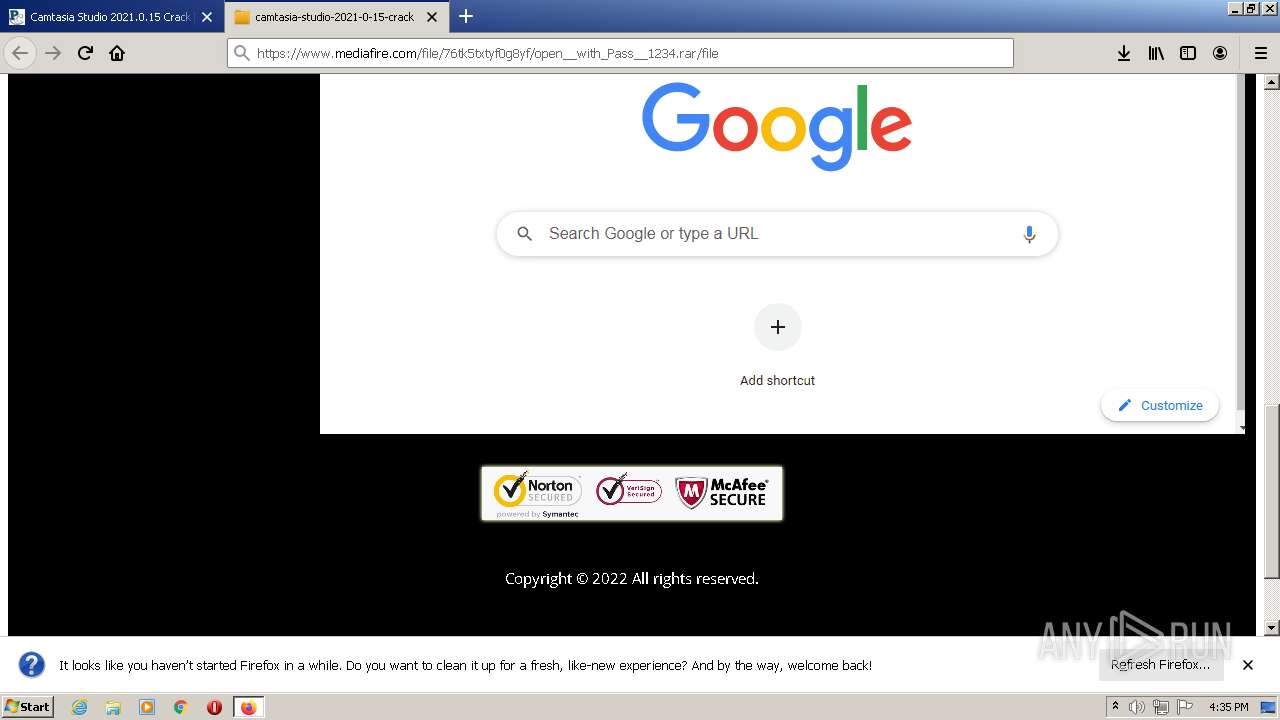Go forward to the next page
The image size is (1280, 720).
click(x=53, y=53)
